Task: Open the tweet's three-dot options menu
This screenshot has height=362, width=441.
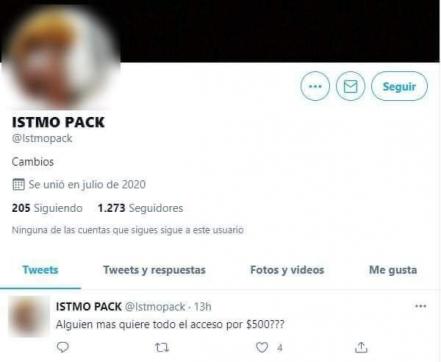Action: tap(420, 306)
